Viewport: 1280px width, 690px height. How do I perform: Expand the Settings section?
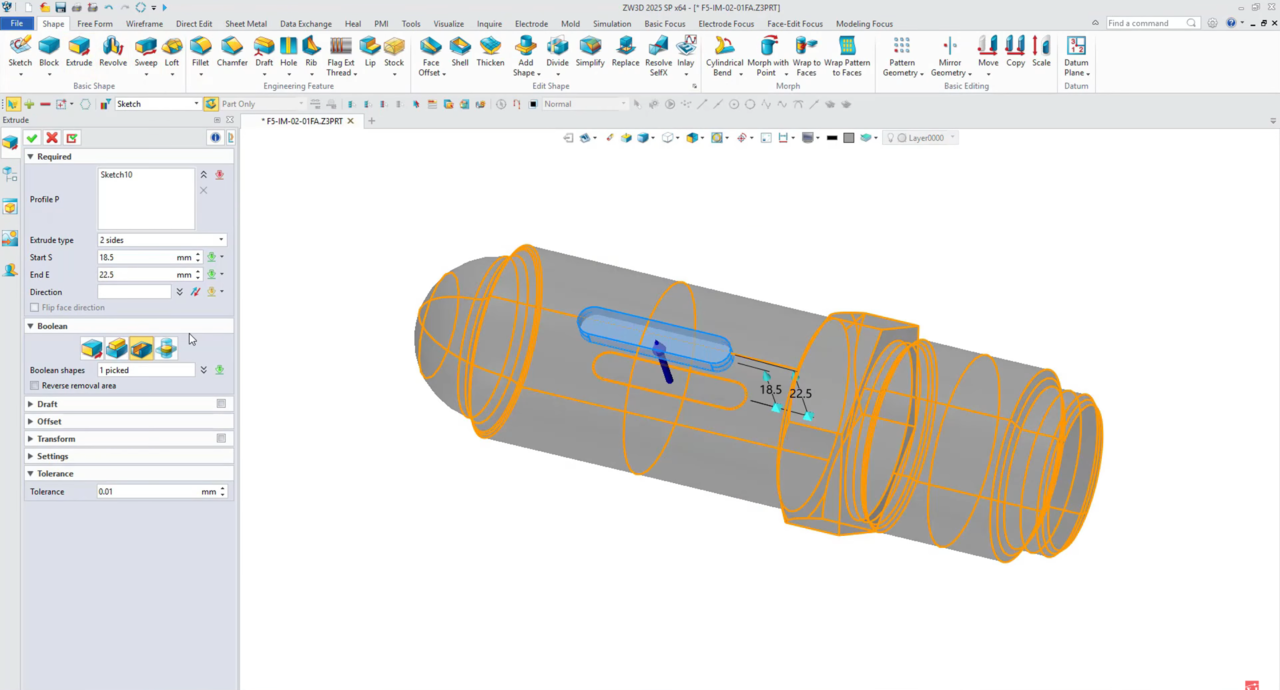click(x=52, y=456)
